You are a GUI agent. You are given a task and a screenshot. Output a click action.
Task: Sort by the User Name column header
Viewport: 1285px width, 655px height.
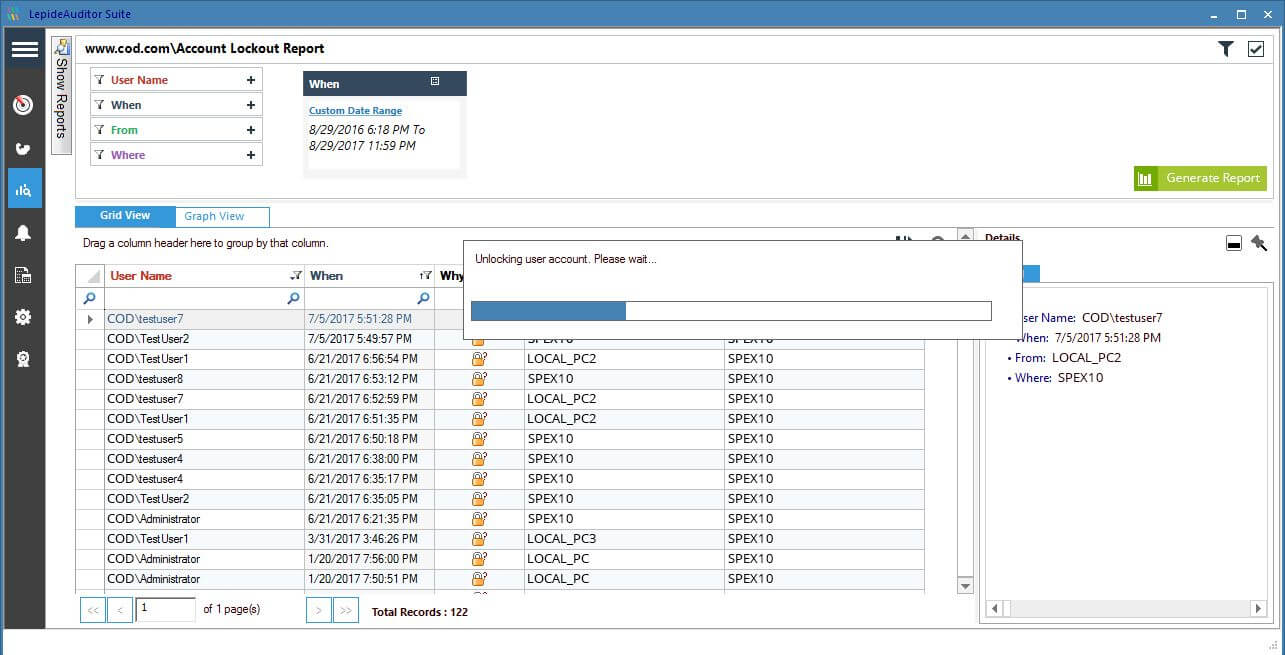tap(141, 276)
